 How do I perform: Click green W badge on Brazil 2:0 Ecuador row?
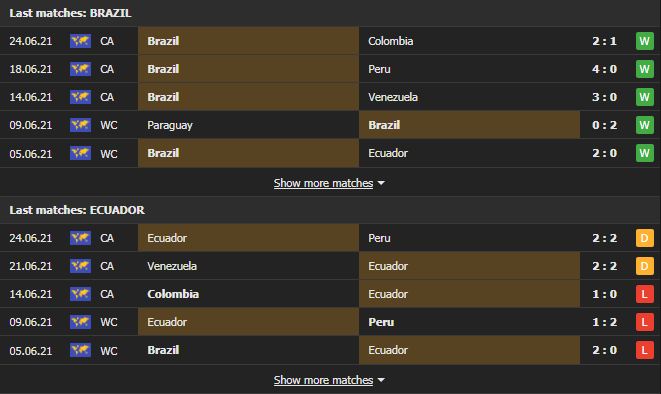click(x=645, y=153)
